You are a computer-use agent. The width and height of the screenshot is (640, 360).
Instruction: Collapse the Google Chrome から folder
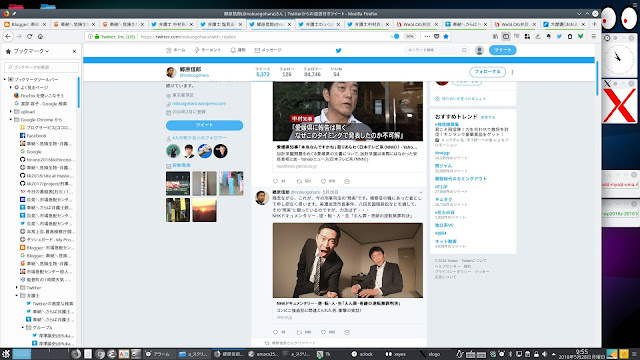click(11, 120)
